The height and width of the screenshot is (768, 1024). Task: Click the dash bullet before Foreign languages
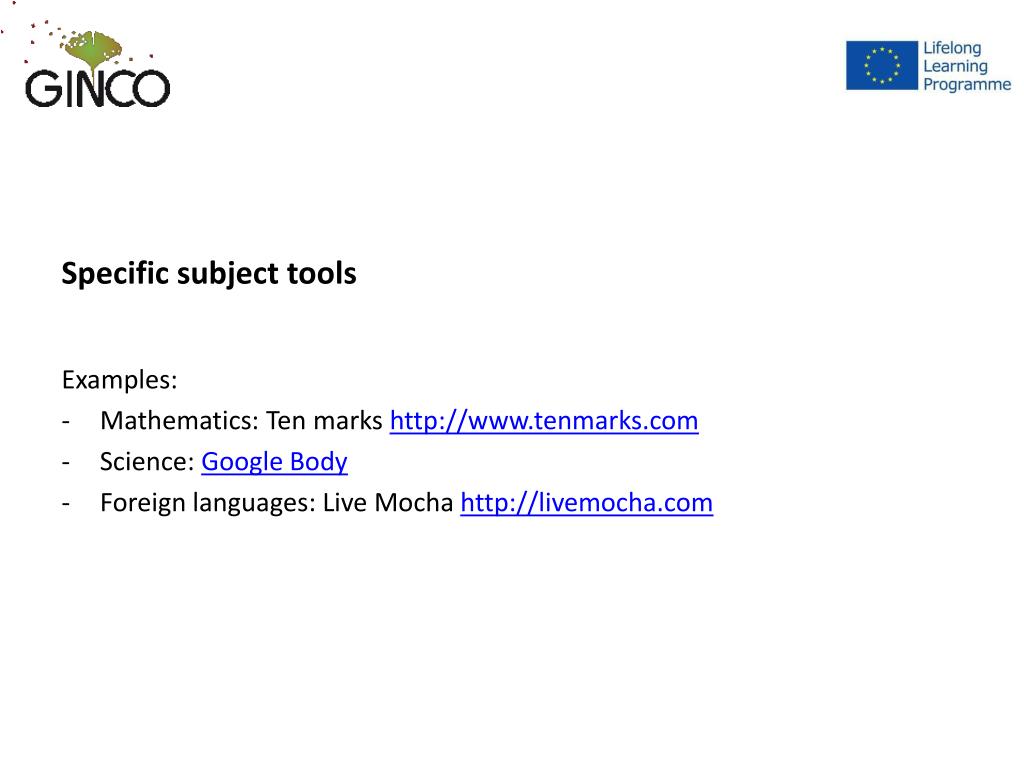[66, 503]
